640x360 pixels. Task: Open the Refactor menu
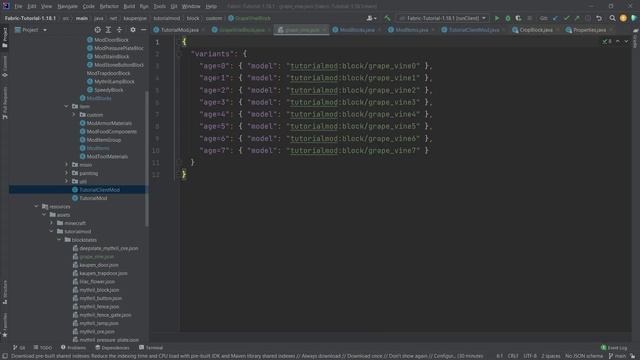(x=109, y=7)
